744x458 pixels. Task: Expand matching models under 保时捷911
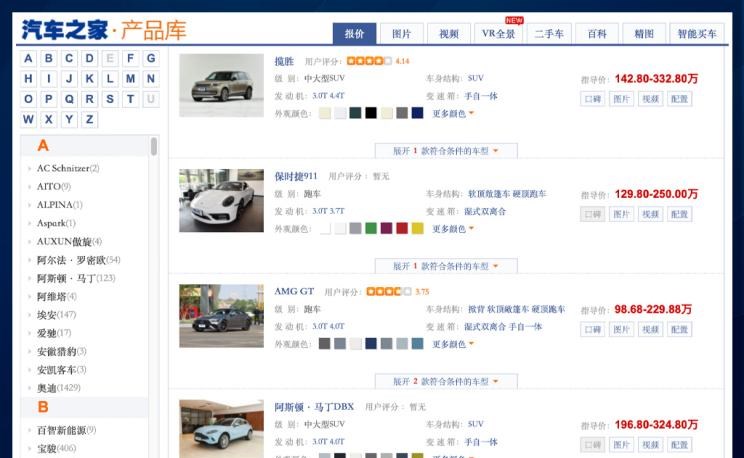tap(446, 266)
